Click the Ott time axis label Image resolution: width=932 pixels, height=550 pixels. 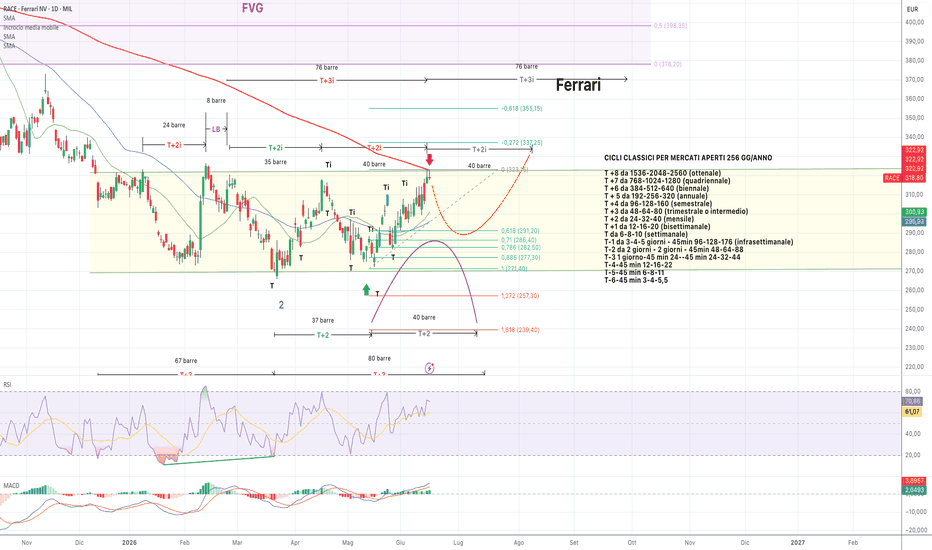point(632,543)
